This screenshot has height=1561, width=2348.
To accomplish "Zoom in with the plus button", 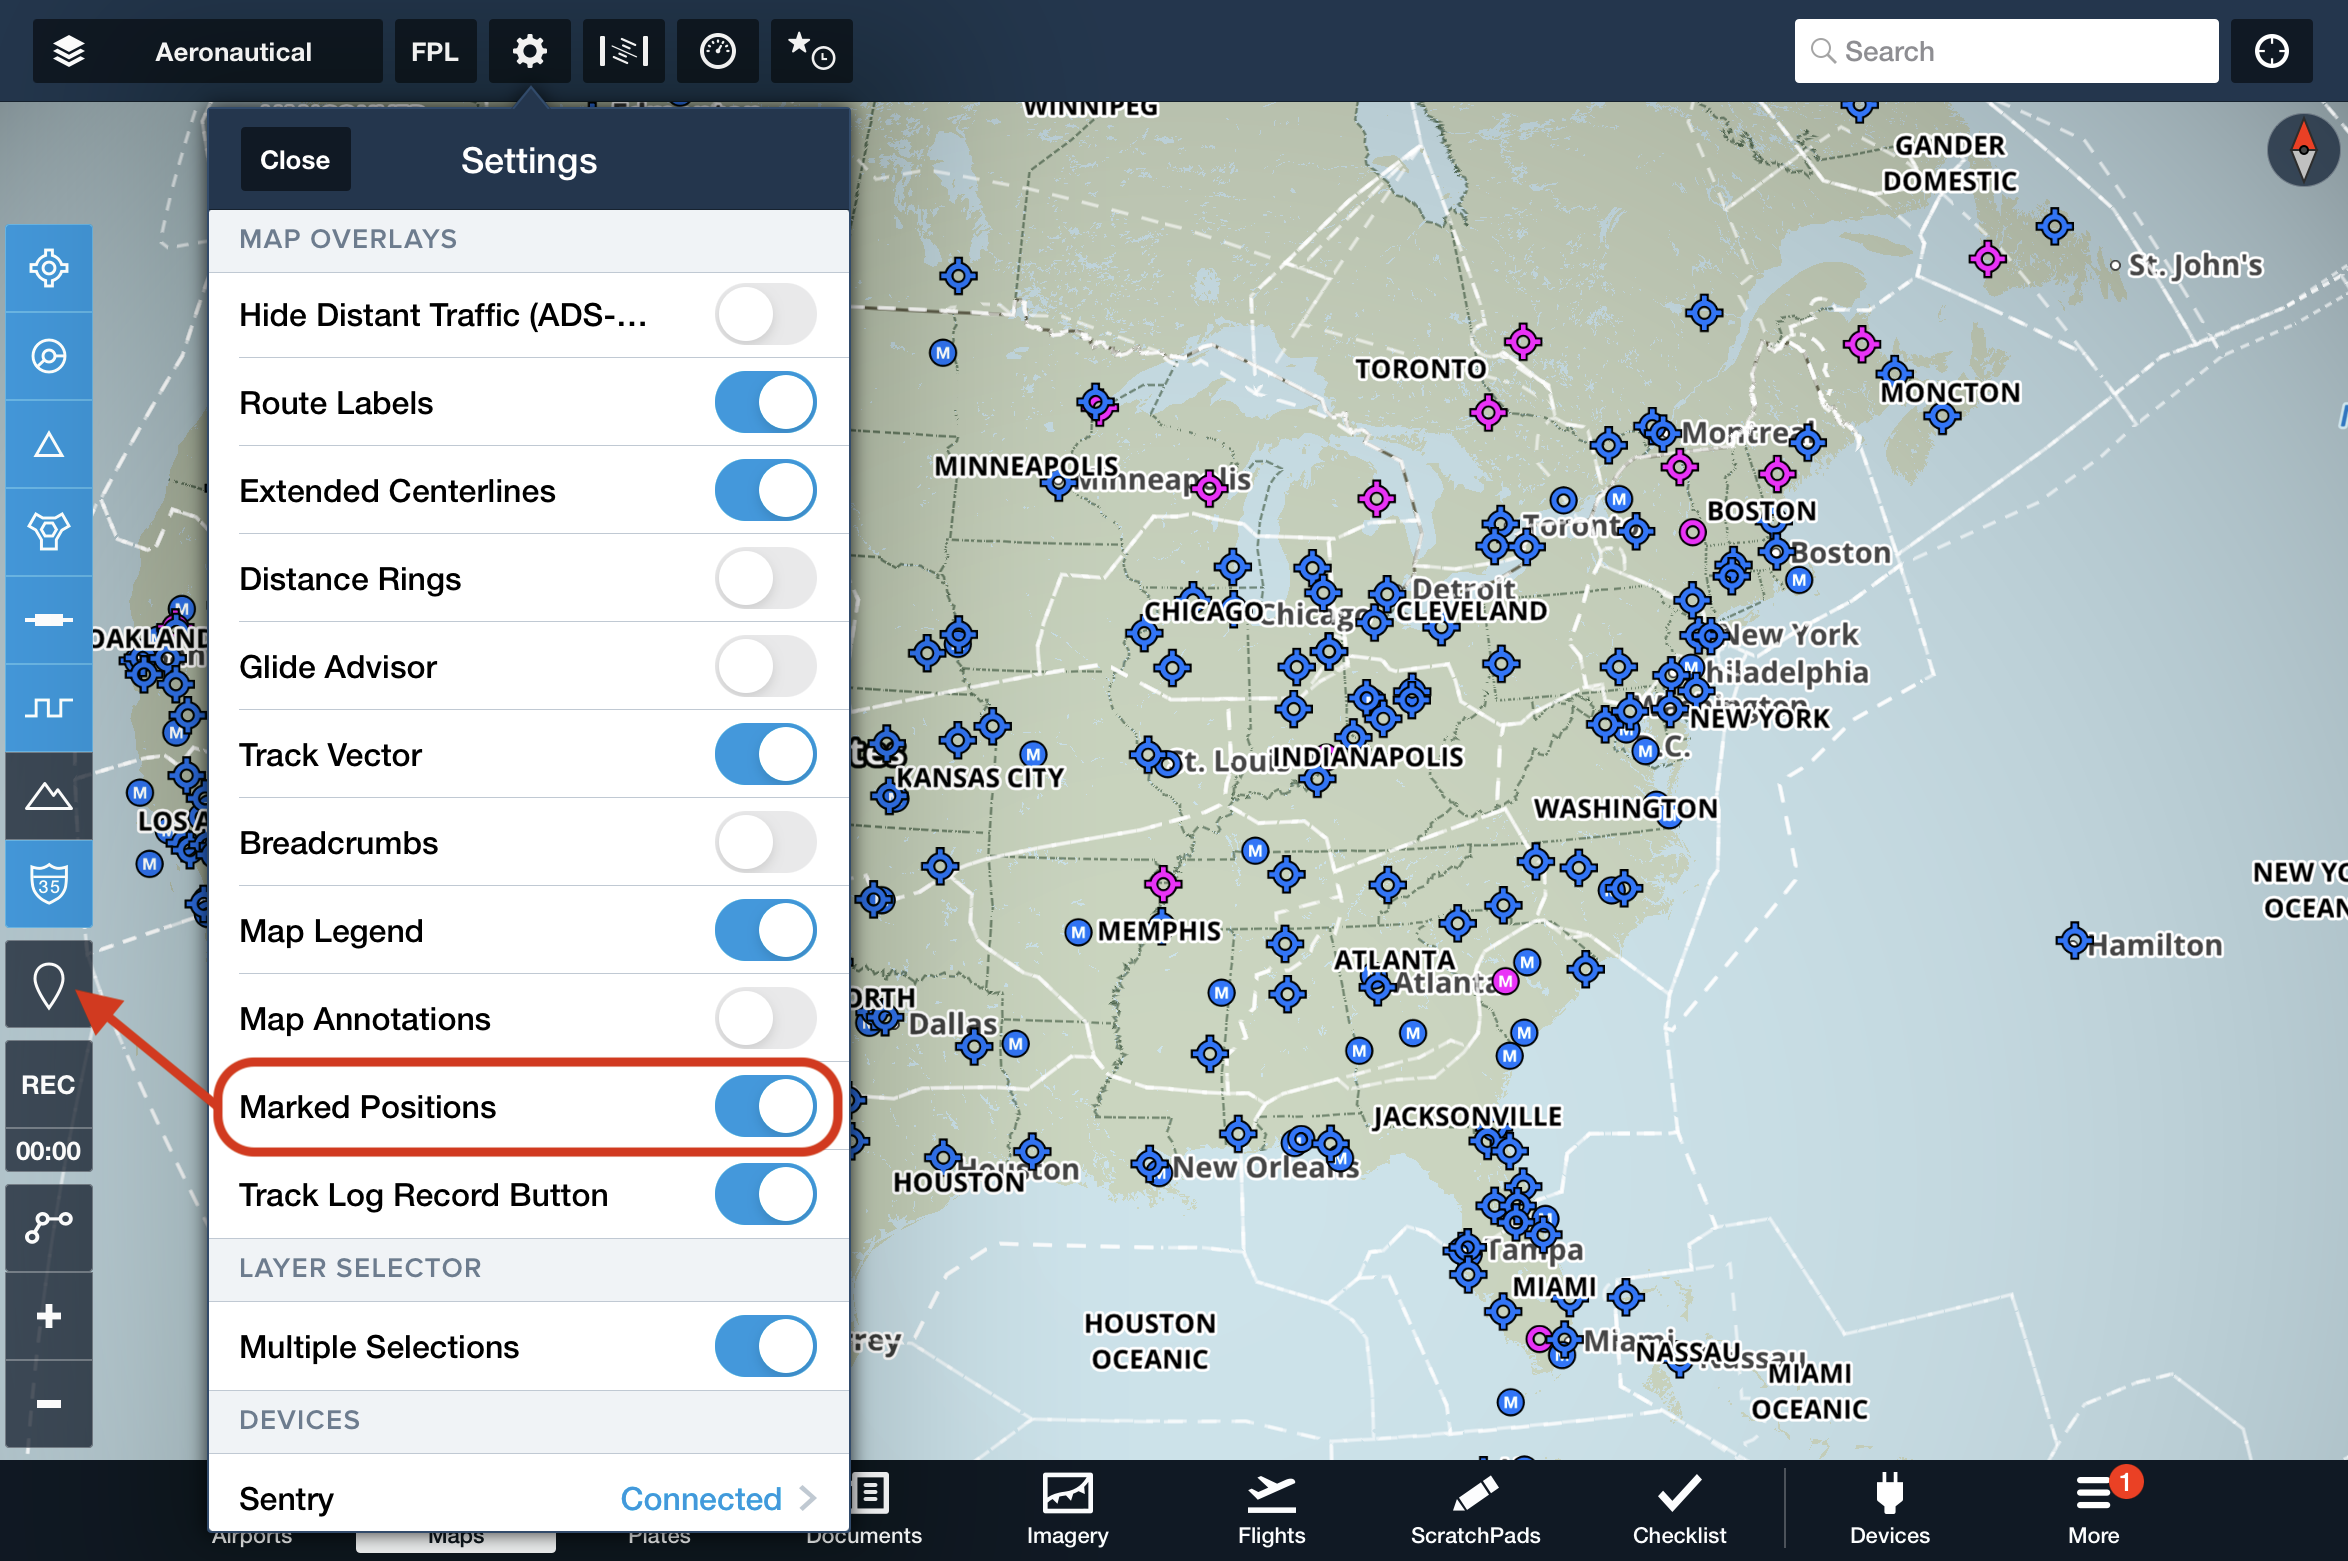I will 49,1316.
